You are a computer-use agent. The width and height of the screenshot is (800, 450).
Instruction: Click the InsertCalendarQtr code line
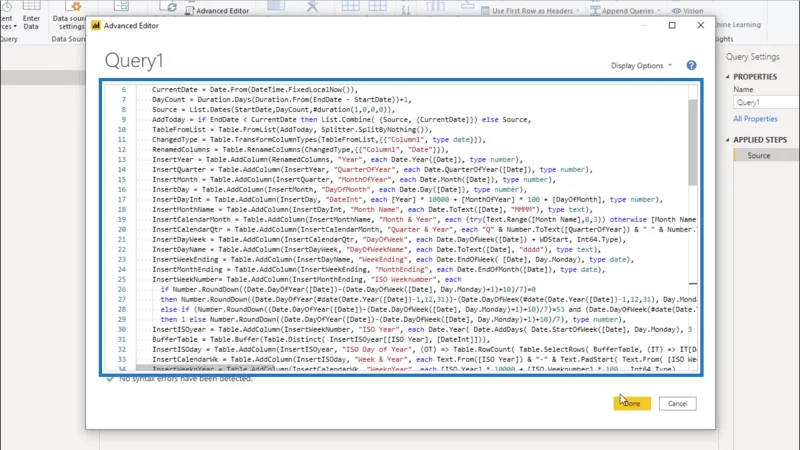coord(424,230)
